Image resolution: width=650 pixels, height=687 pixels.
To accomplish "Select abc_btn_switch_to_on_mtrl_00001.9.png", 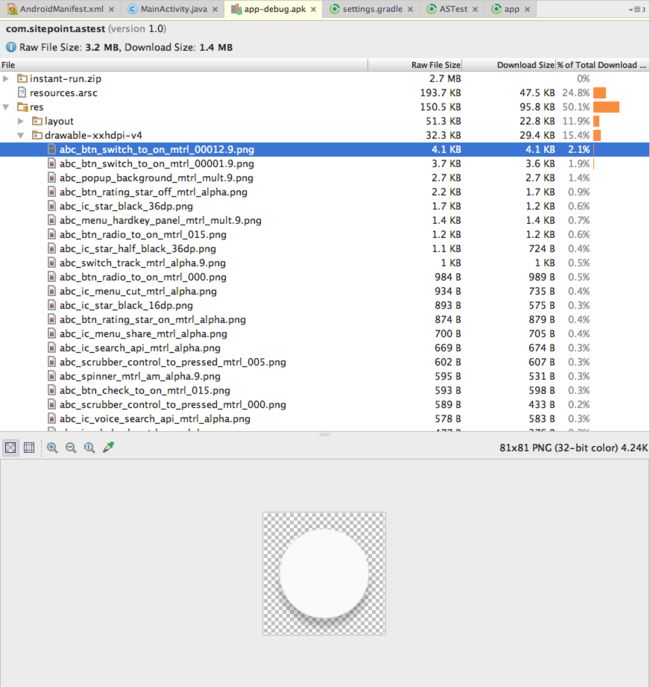I will pos(325,164).
